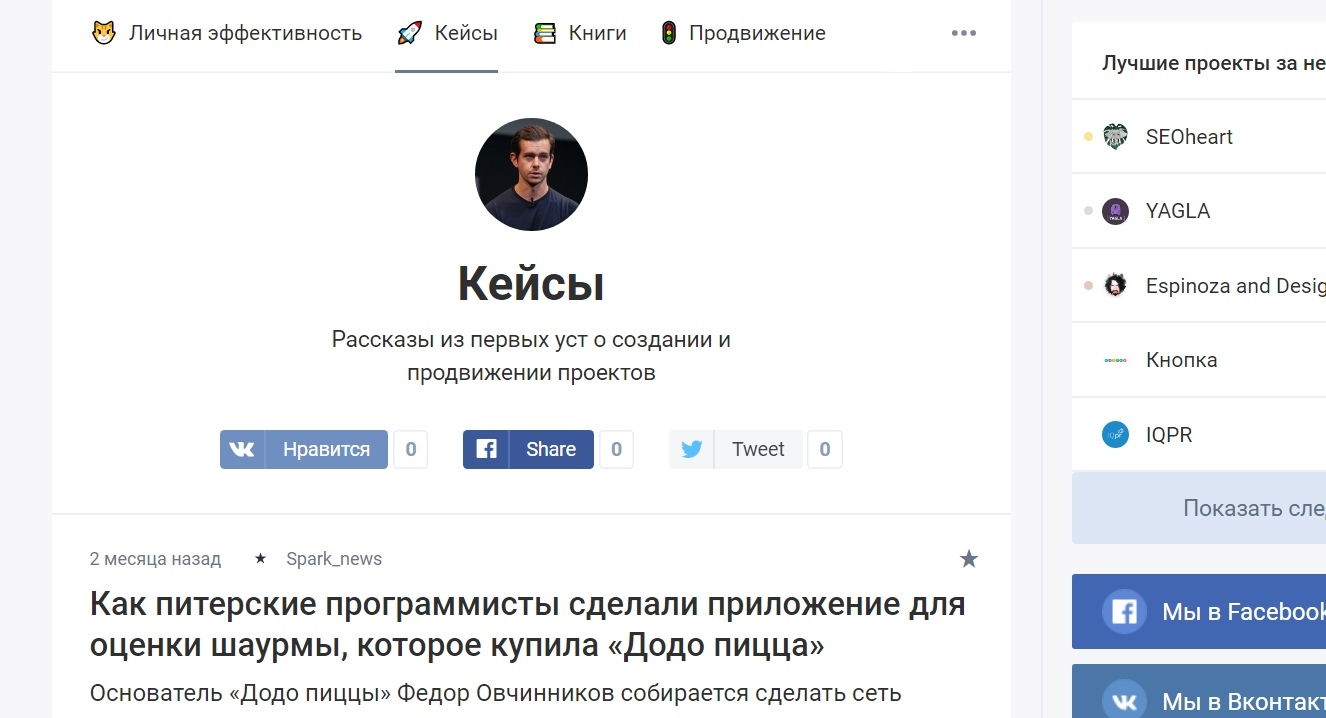1326x718 pixels.
Task: Open the Spark_news author link
Action: [333, 559]
